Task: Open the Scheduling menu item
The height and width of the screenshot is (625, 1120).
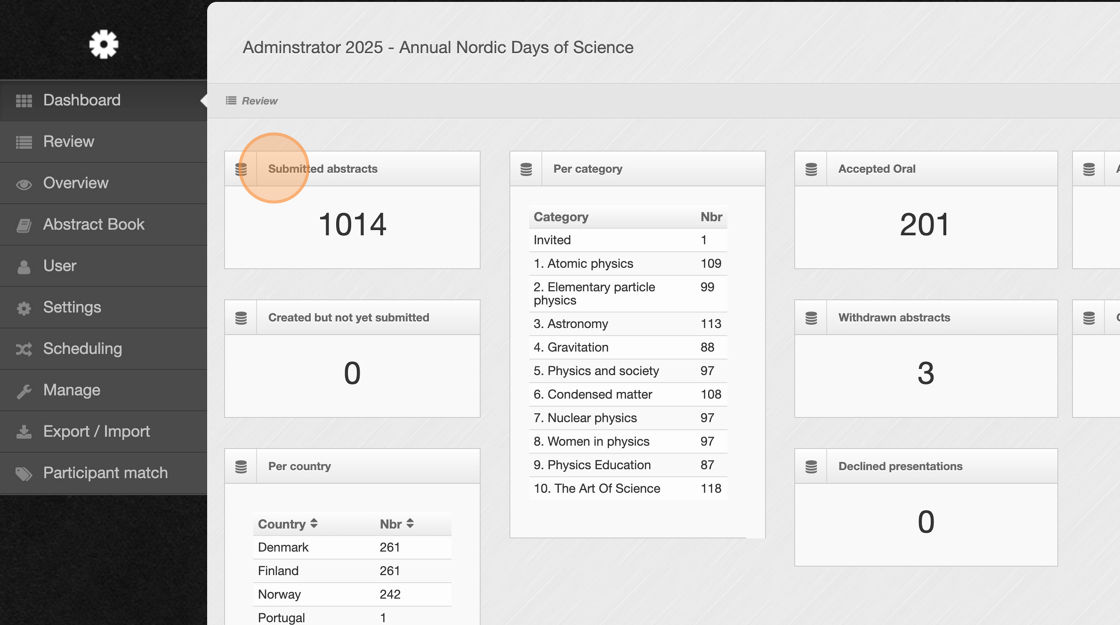Action: (104, 349)
